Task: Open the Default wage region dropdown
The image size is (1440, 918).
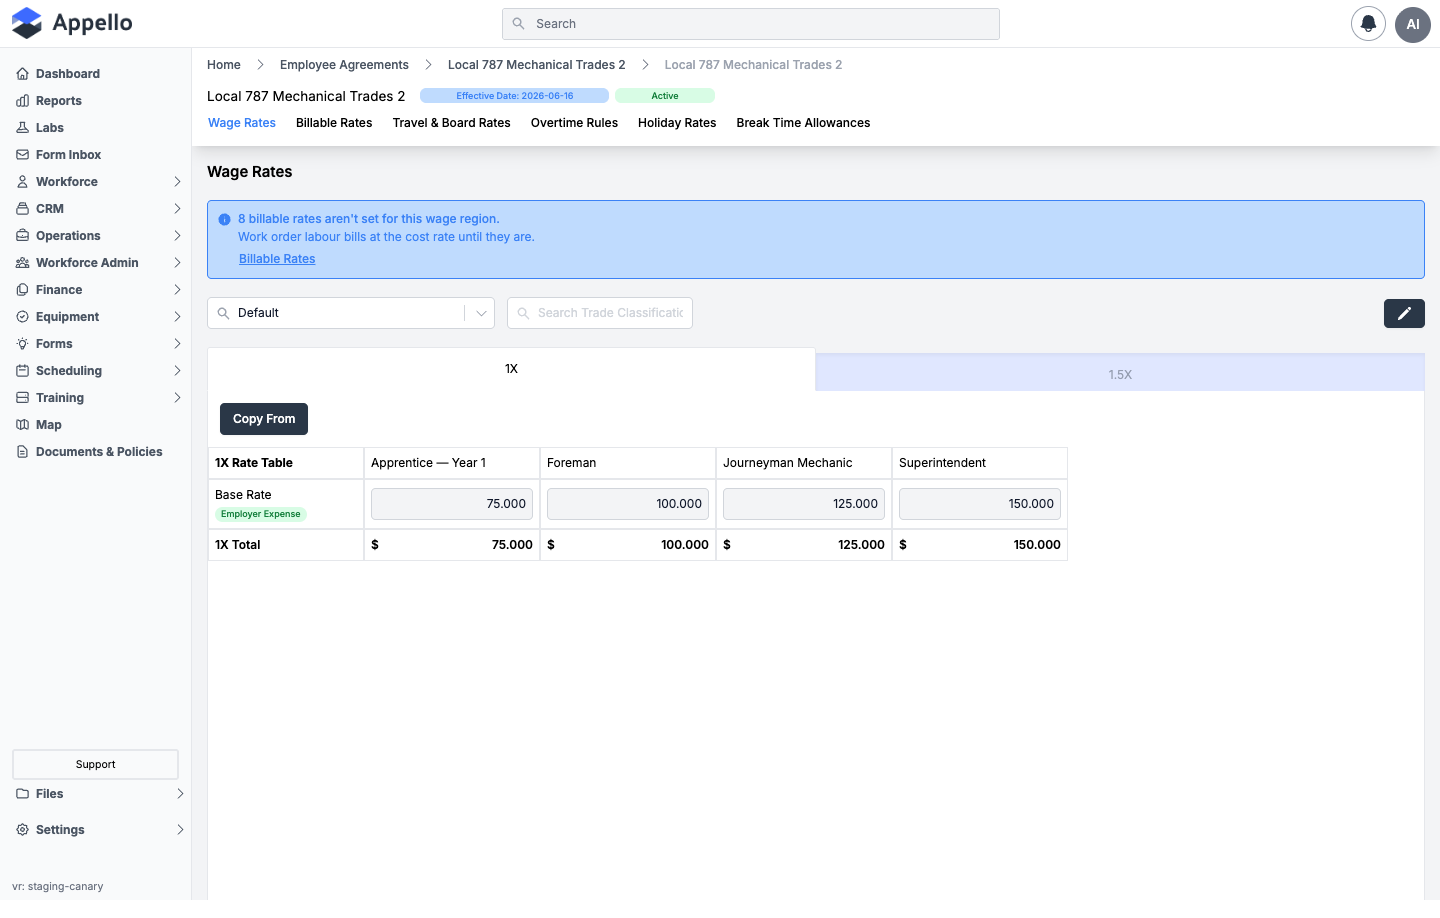Action: [x=351, y=313]
